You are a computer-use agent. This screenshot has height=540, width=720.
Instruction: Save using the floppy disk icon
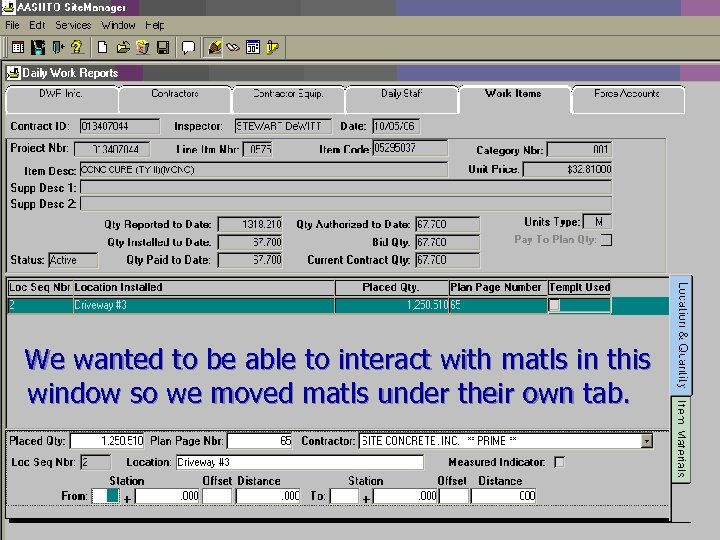point(163,47)
